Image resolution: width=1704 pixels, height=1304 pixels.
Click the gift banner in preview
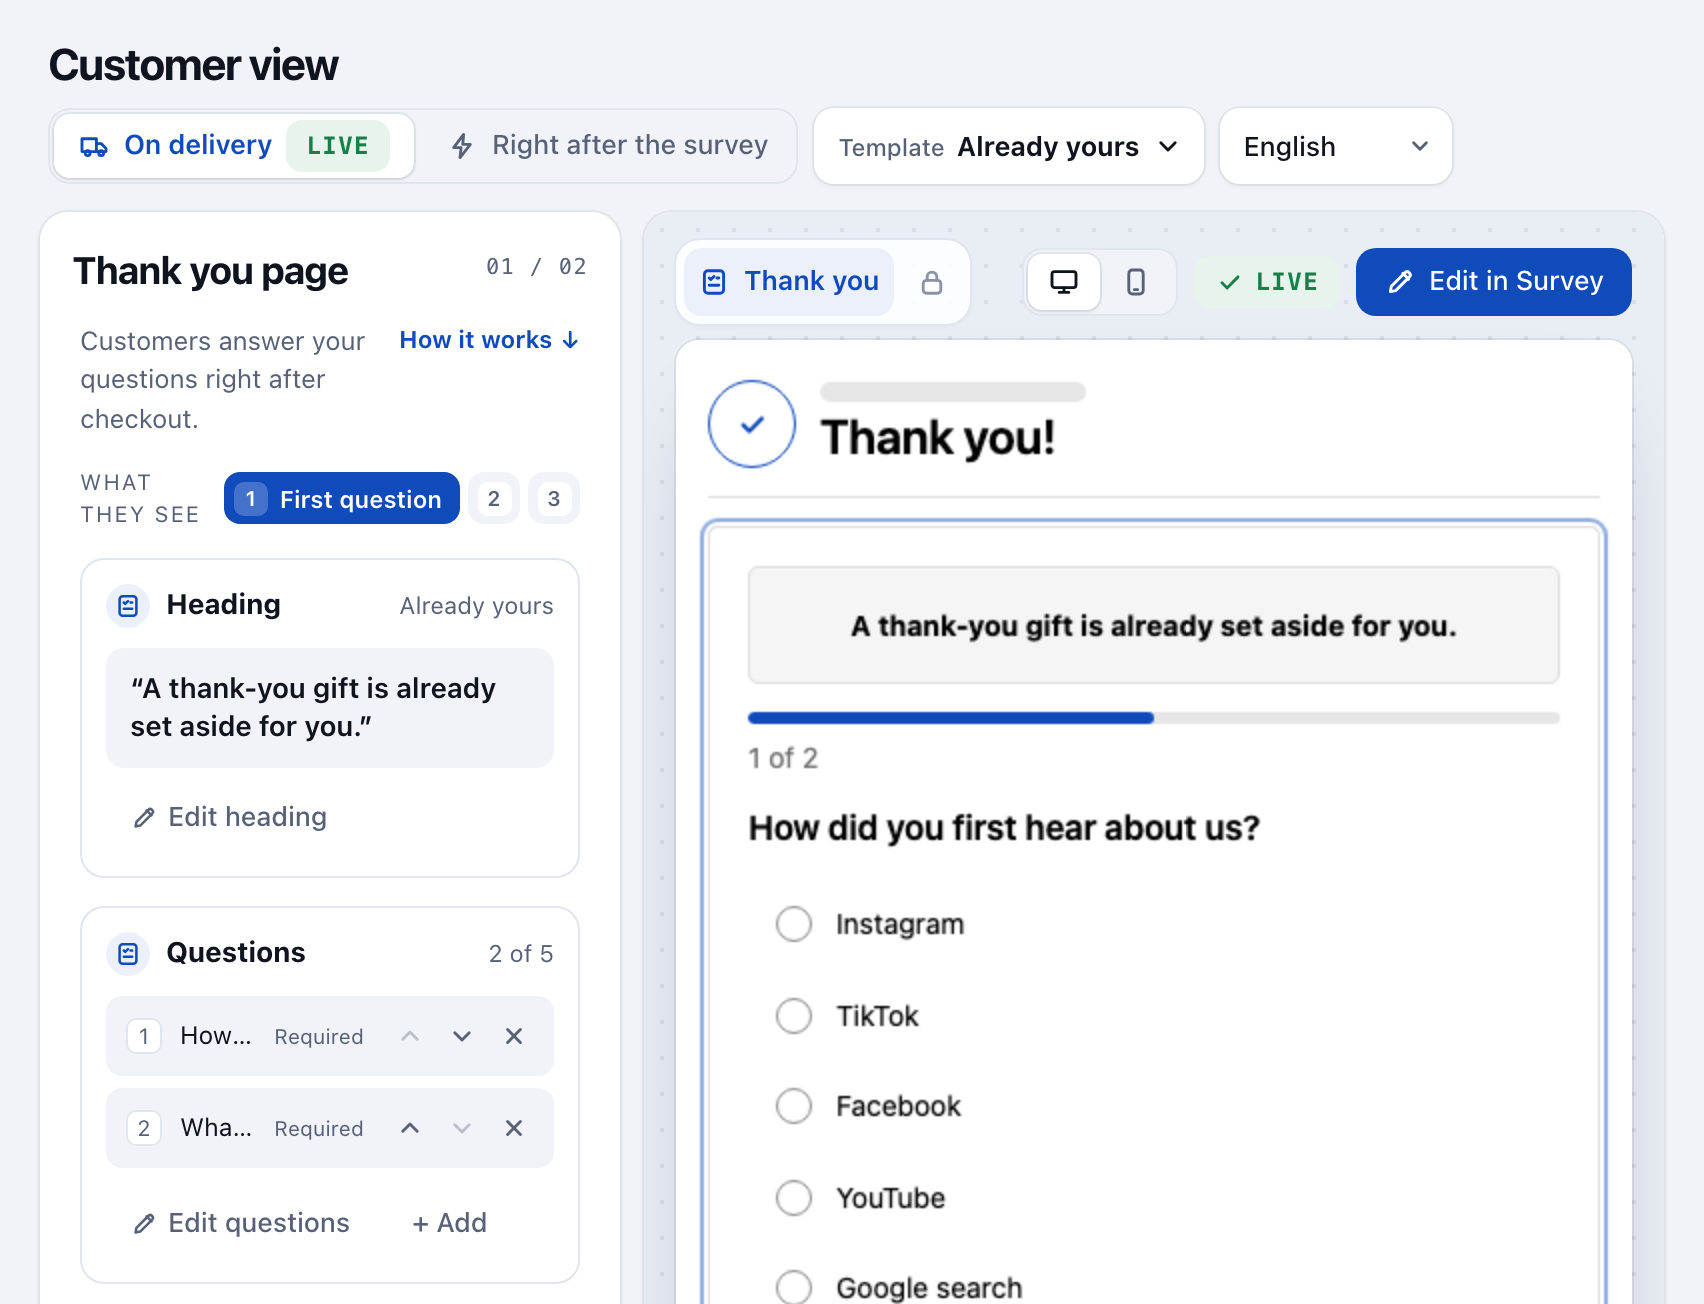coord(1154,626)
